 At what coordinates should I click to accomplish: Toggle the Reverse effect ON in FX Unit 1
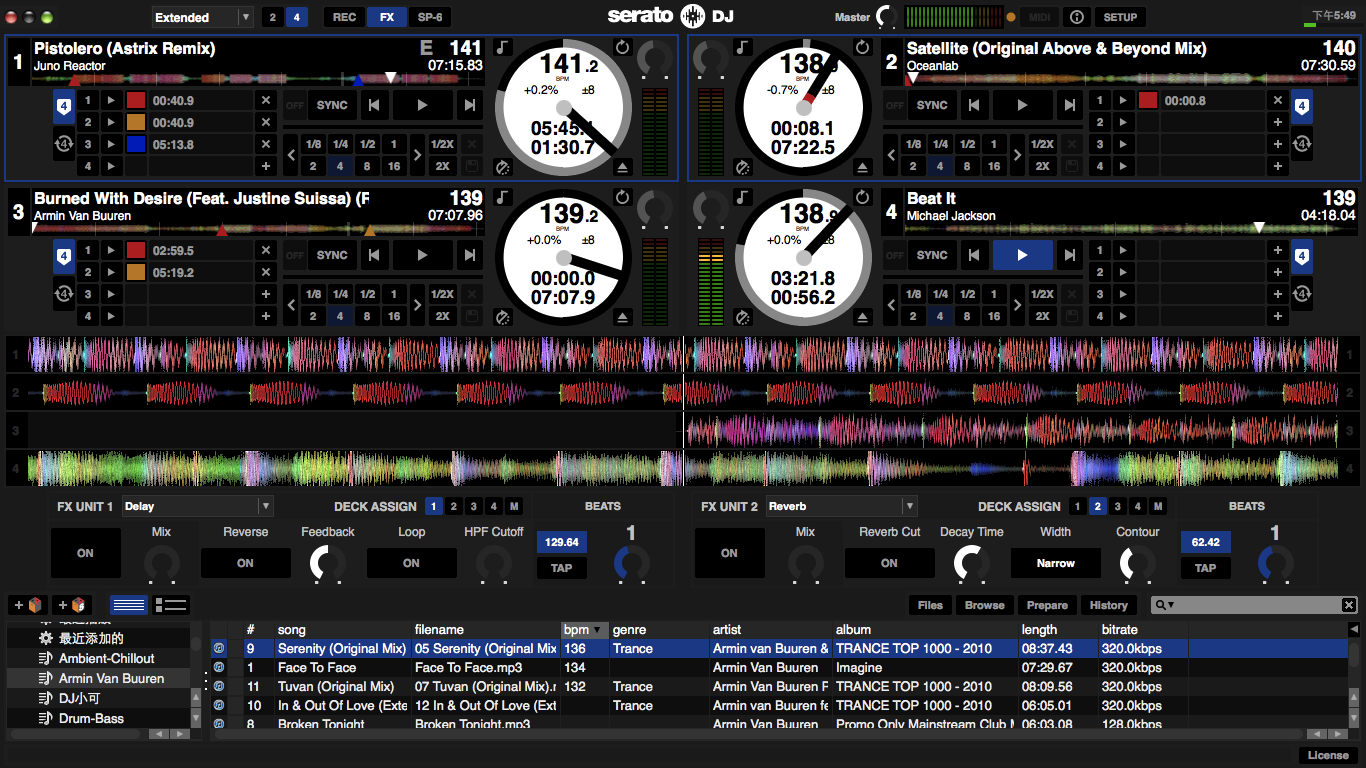(245, 563)
